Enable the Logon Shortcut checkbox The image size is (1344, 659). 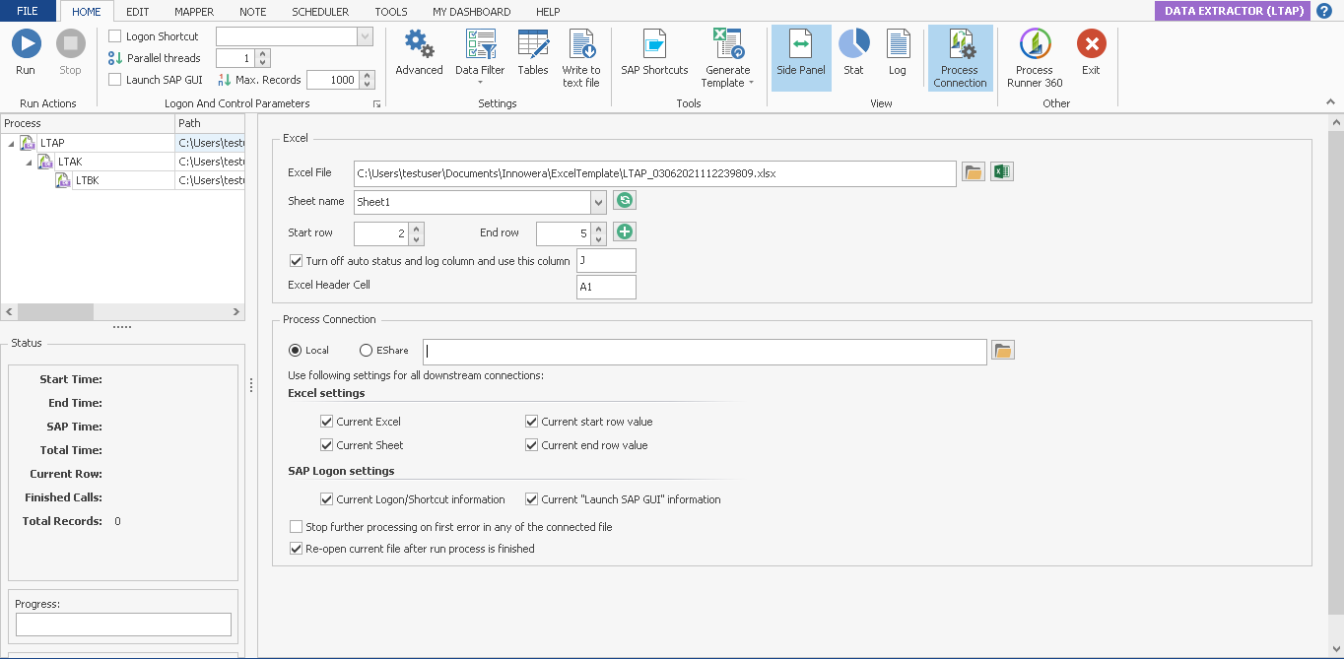(x=115, y=37)
